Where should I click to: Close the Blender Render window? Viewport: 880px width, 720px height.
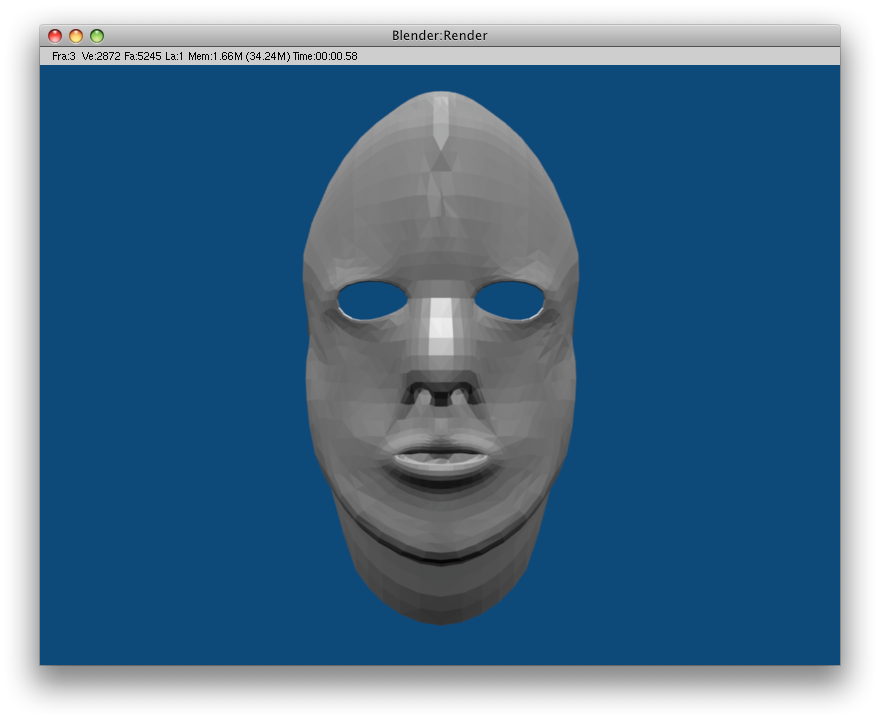click(x=55, y=36)
